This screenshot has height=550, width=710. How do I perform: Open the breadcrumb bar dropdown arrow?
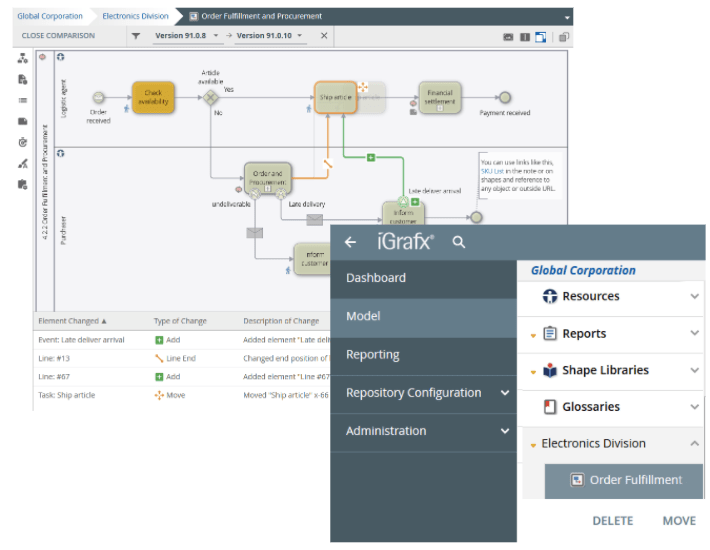(567, 18)
